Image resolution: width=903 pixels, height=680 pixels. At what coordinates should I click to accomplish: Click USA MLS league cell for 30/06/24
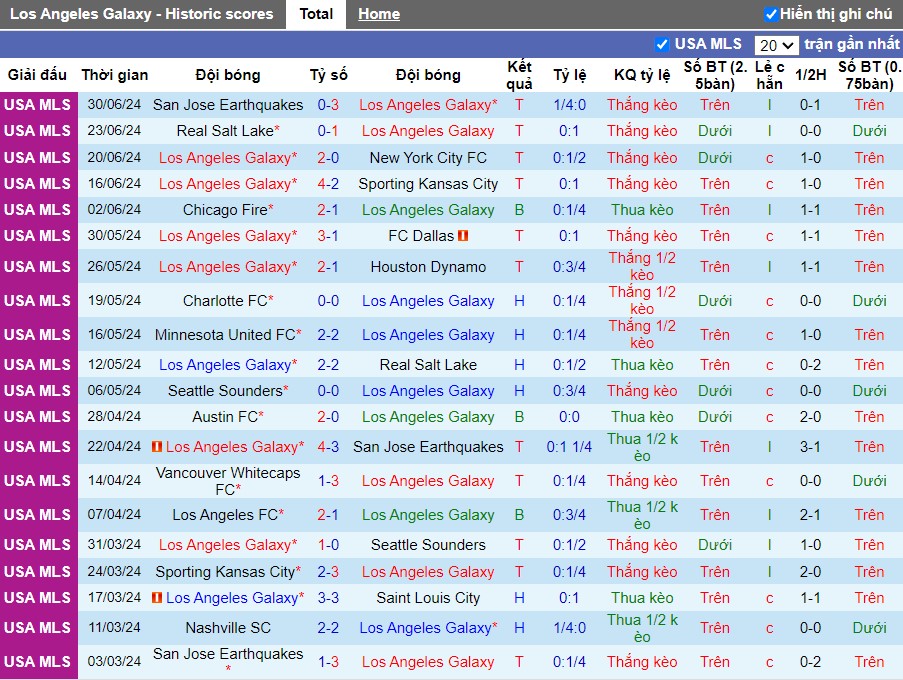click(x=38, y=105)
